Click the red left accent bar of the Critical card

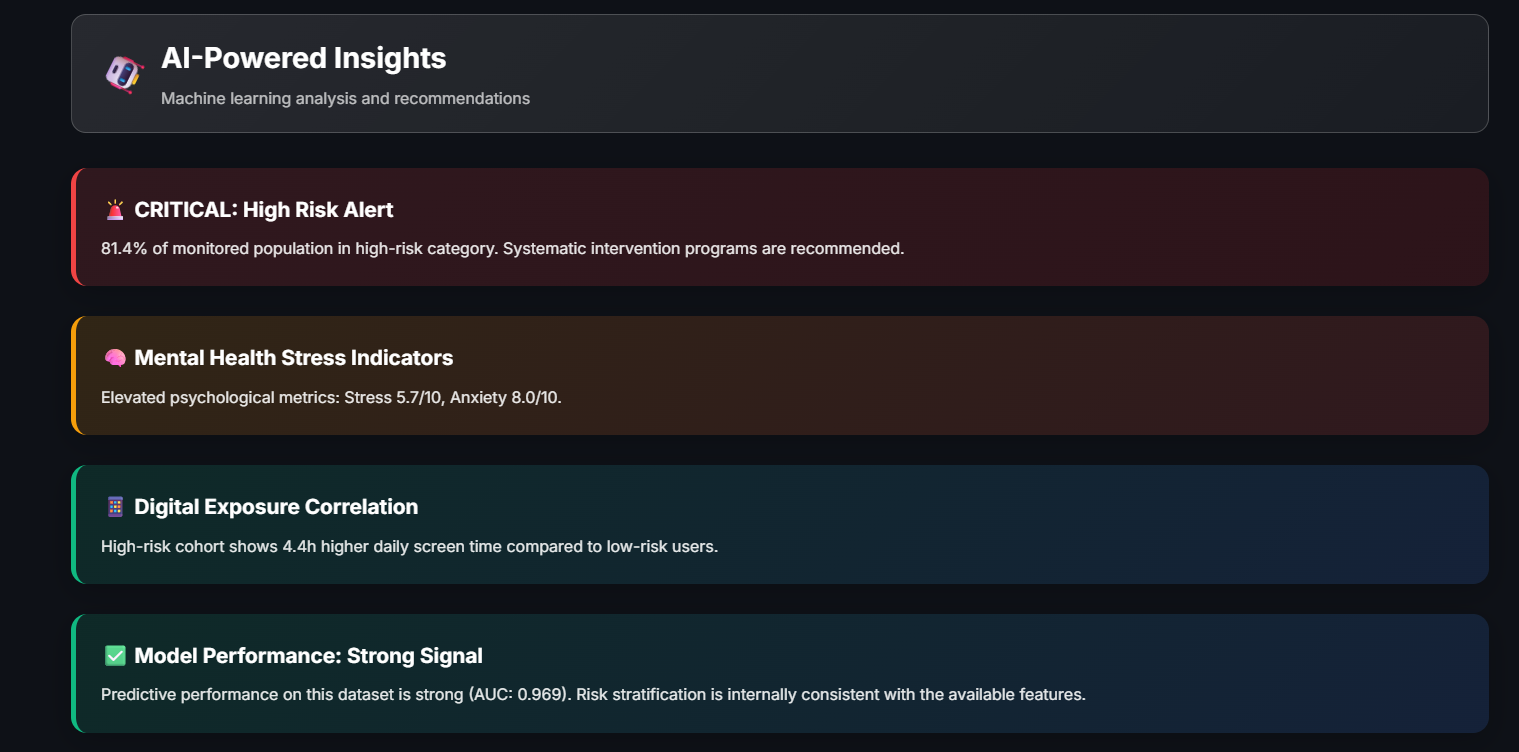[74, 227]
